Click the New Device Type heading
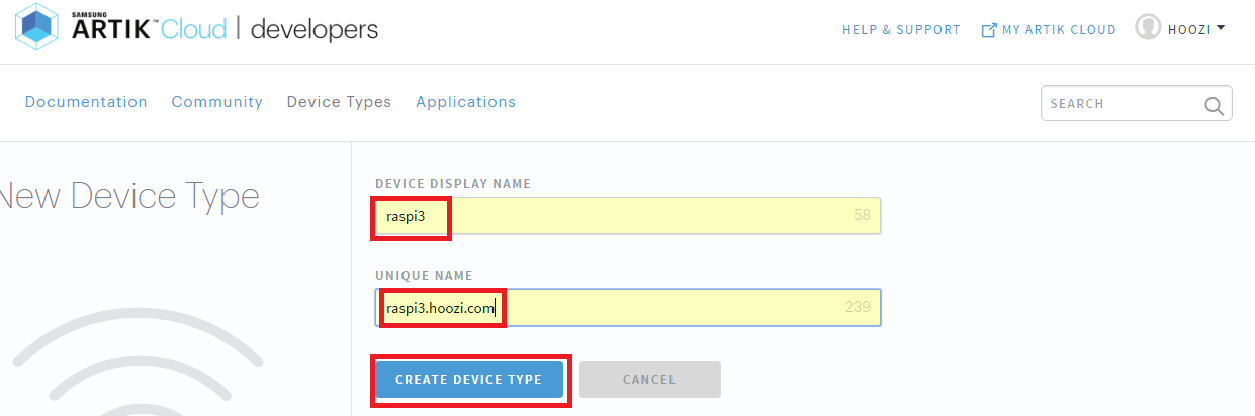1255x416 pixels. 130,196
